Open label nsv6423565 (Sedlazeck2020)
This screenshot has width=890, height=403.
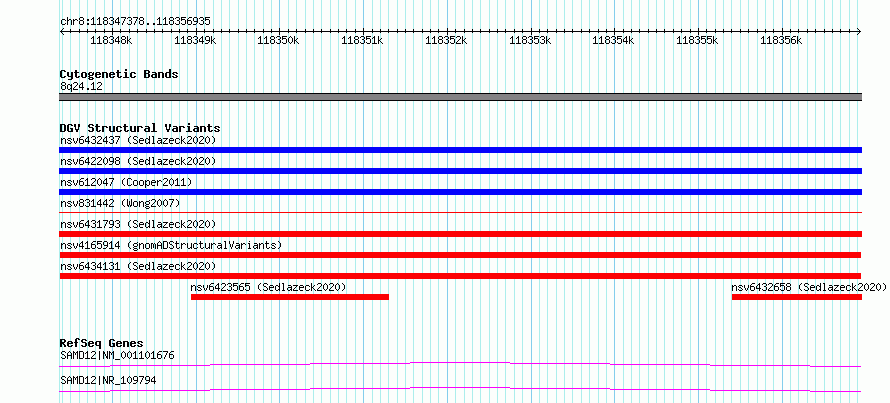268,287
